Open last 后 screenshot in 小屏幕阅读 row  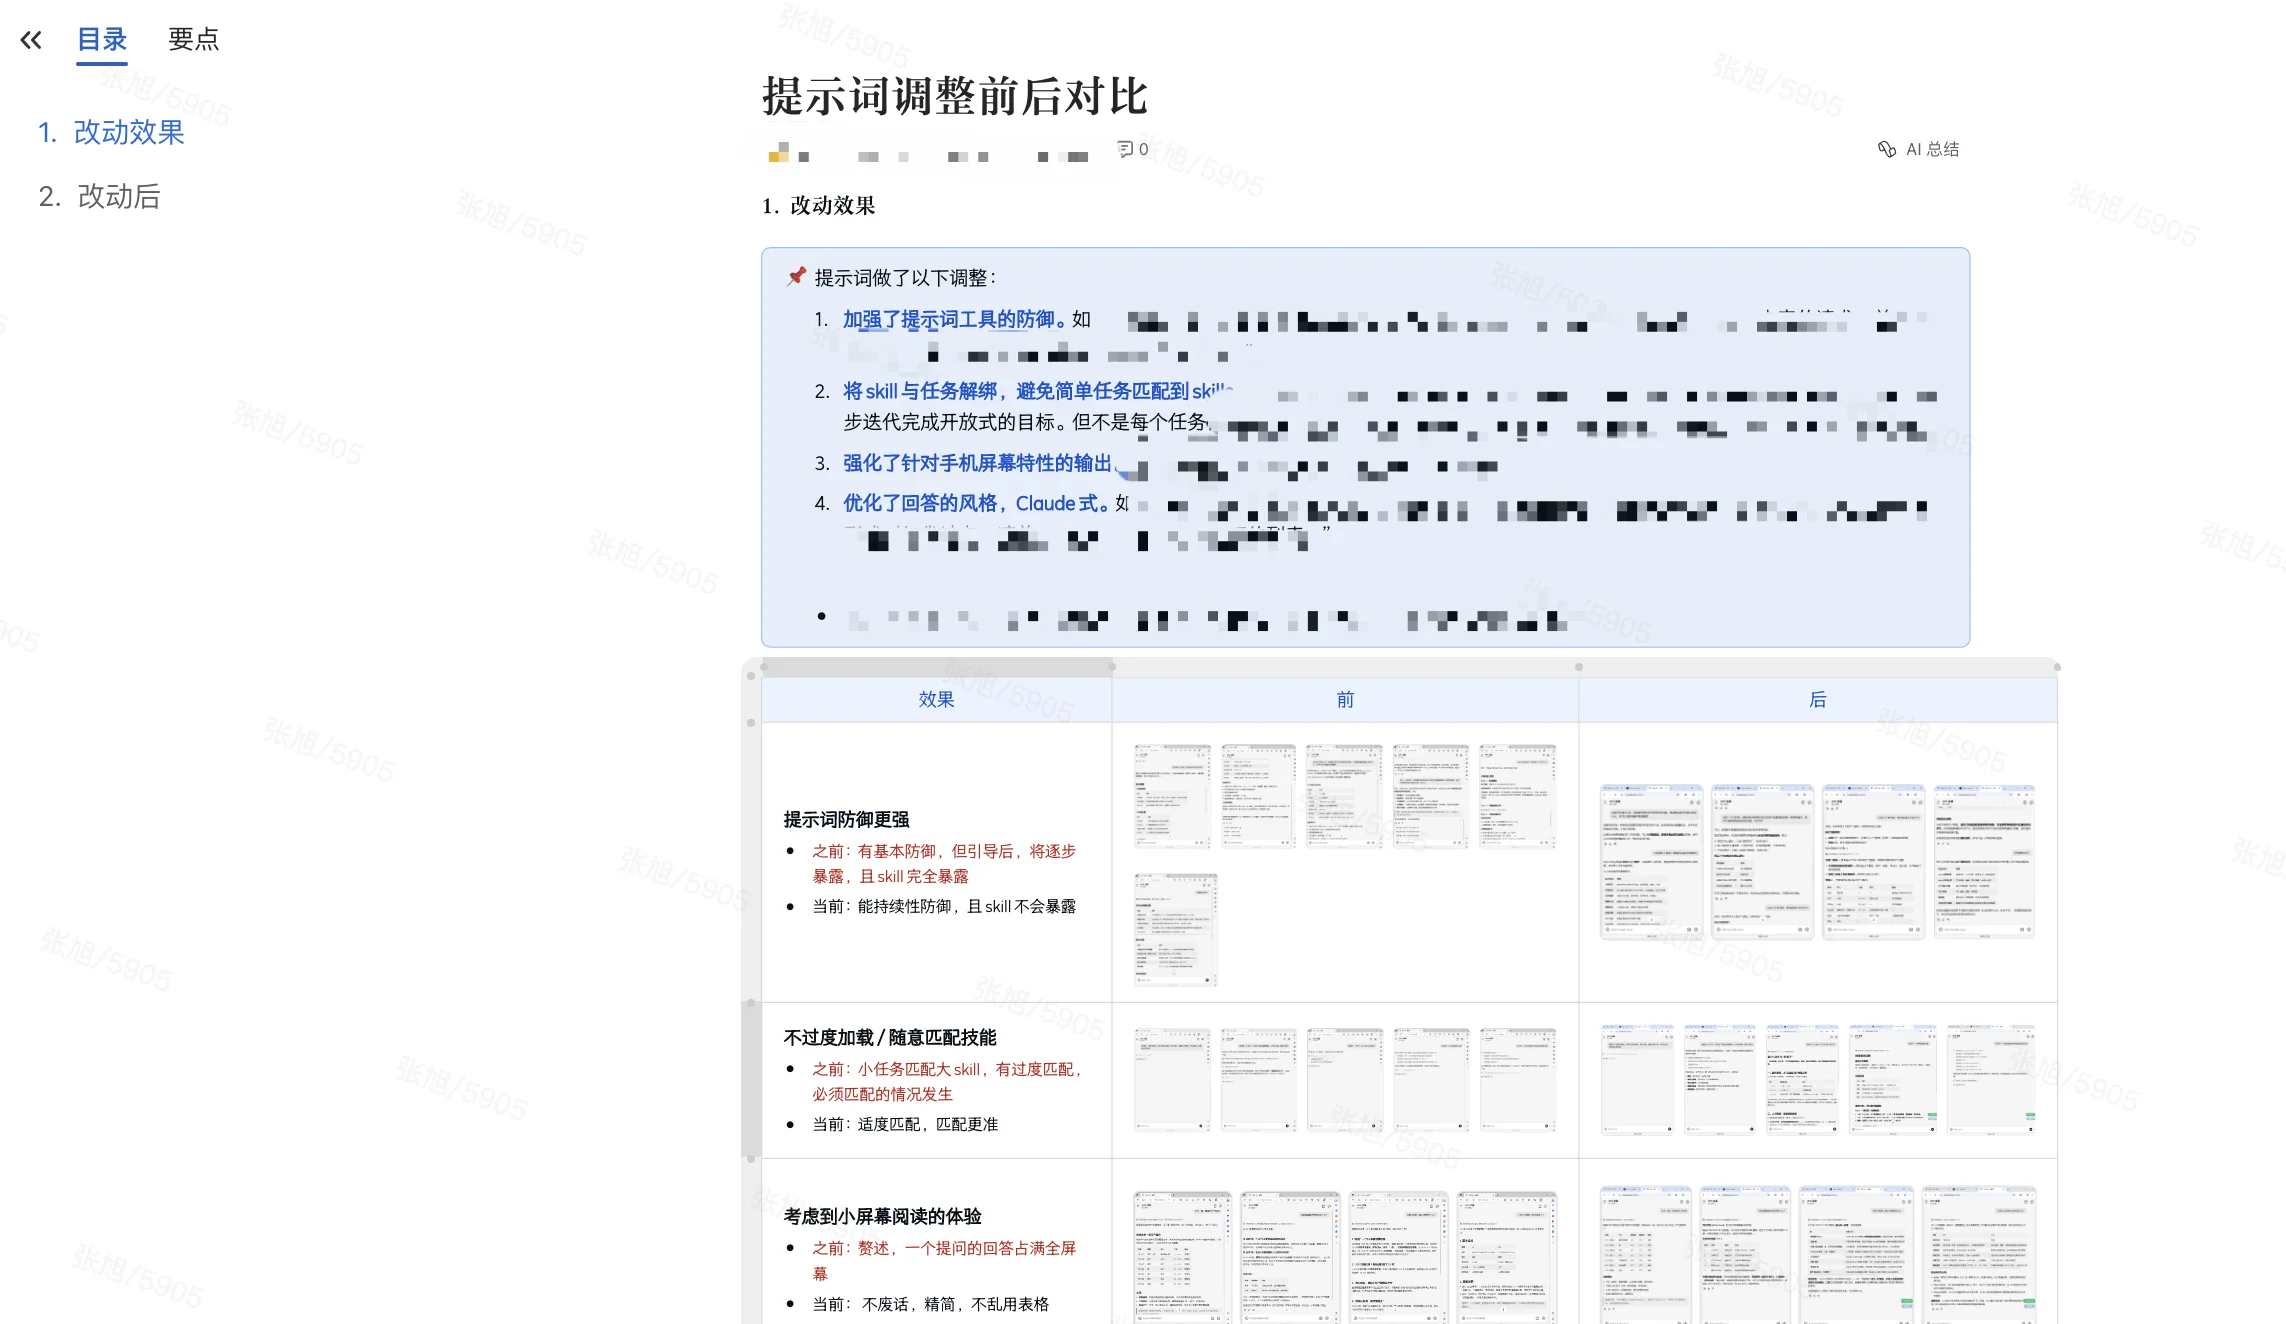pos(1979,1255)
